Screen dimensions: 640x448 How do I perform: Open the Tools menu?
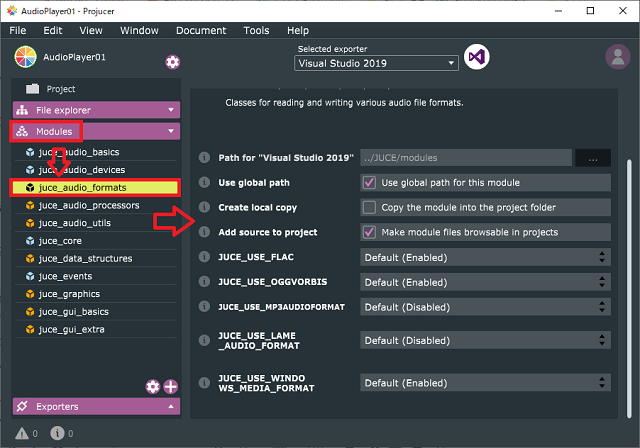256,31
